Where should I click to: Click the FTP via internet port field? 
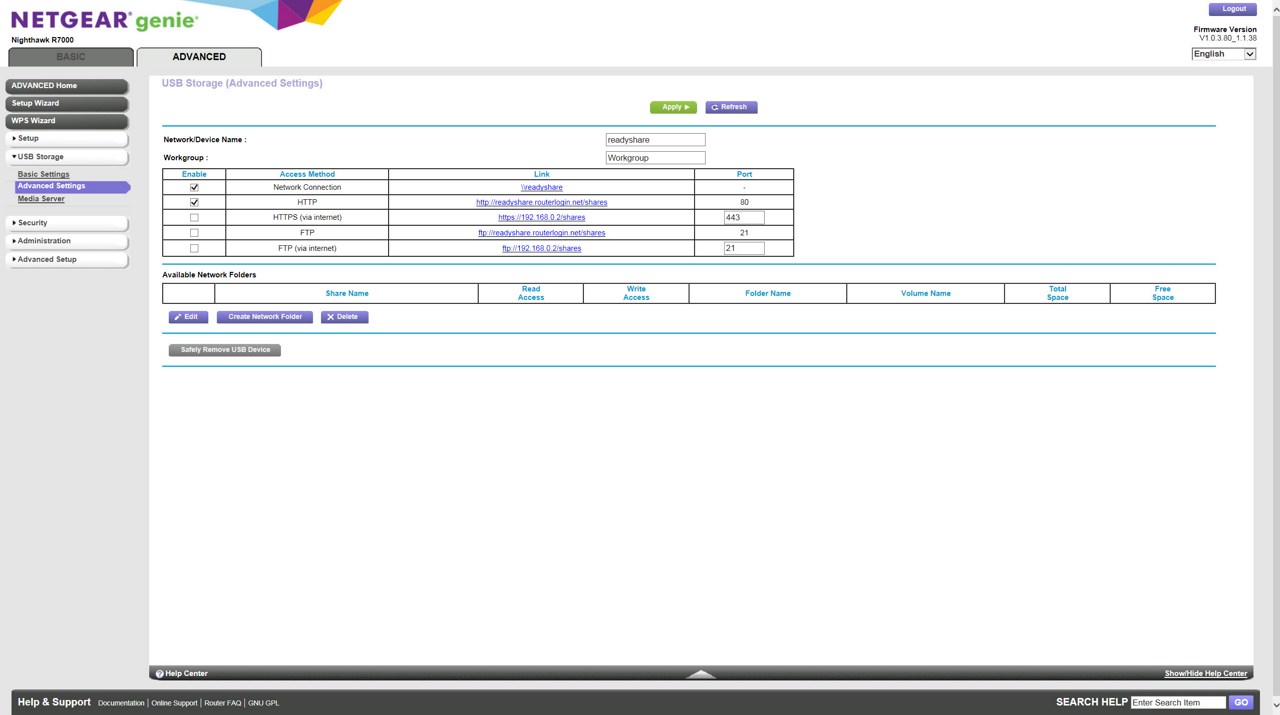point(744,248)
